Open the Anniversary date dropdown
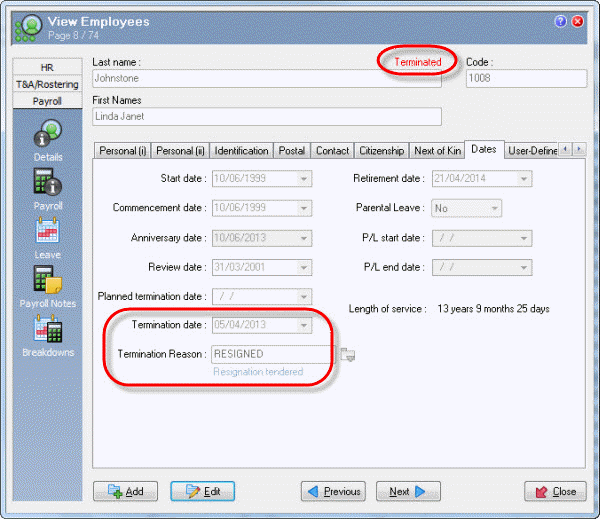The width and height of the screenshot is (600, 519). pos(304,238)
